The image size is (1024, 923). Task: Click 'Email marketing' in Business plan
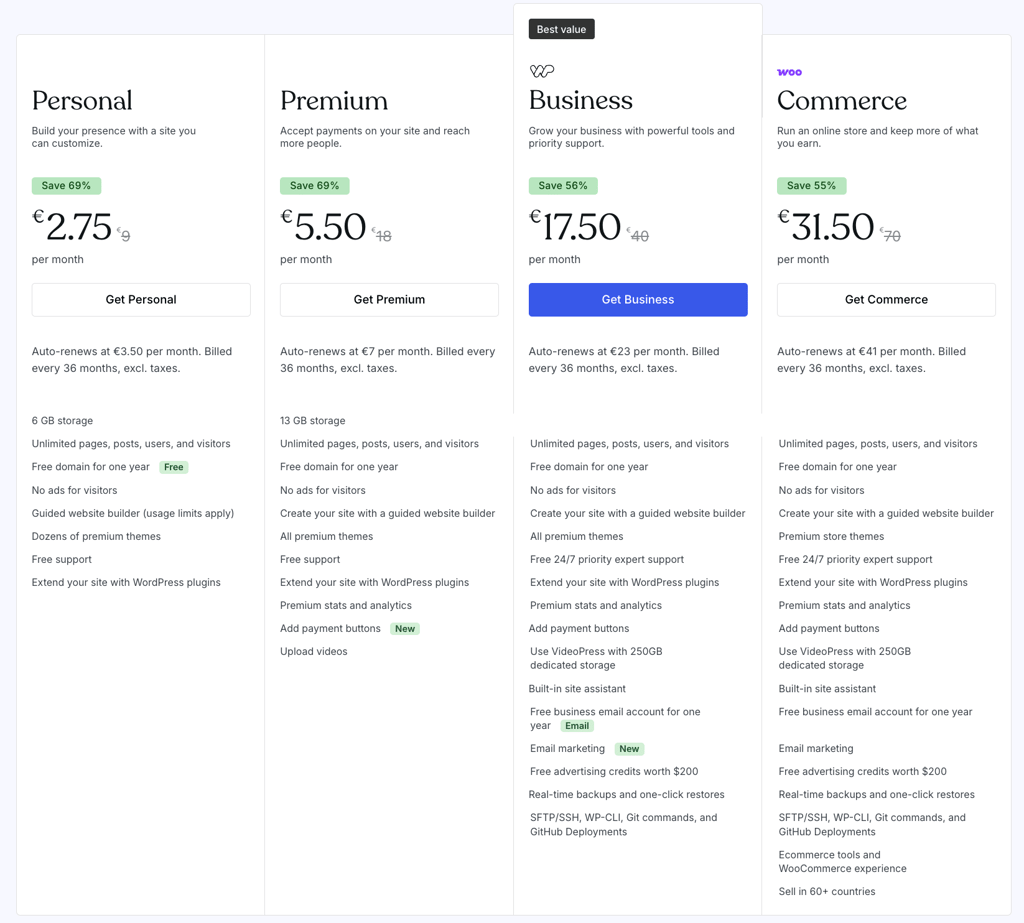tap(568, 749)
